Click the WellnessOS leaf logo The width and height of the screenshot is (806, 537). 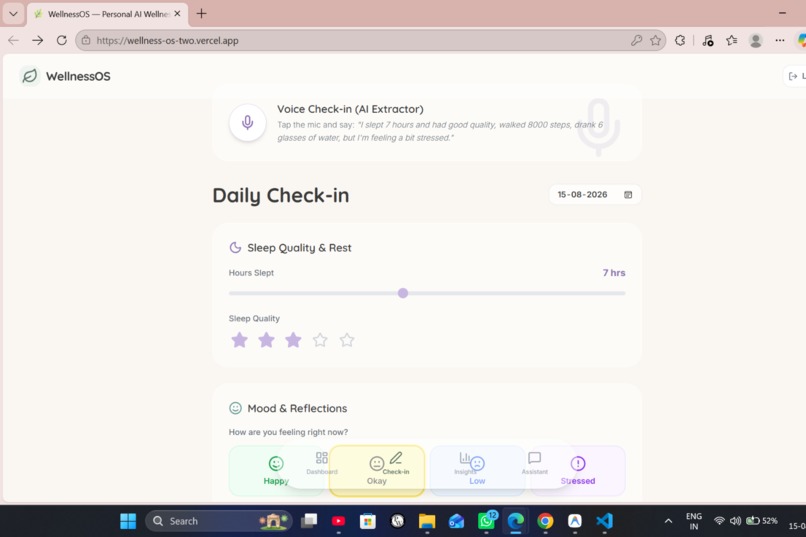[29, 76]
